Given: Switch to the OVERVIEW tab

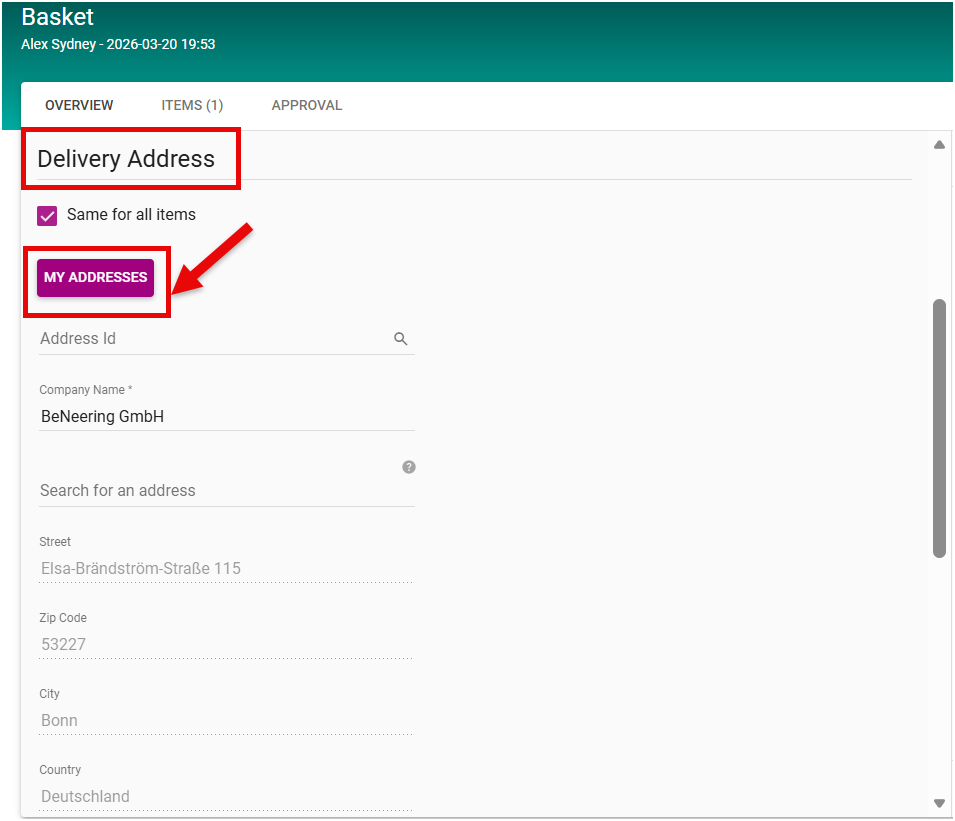Looking at the screenshot, I should [79, 105].
